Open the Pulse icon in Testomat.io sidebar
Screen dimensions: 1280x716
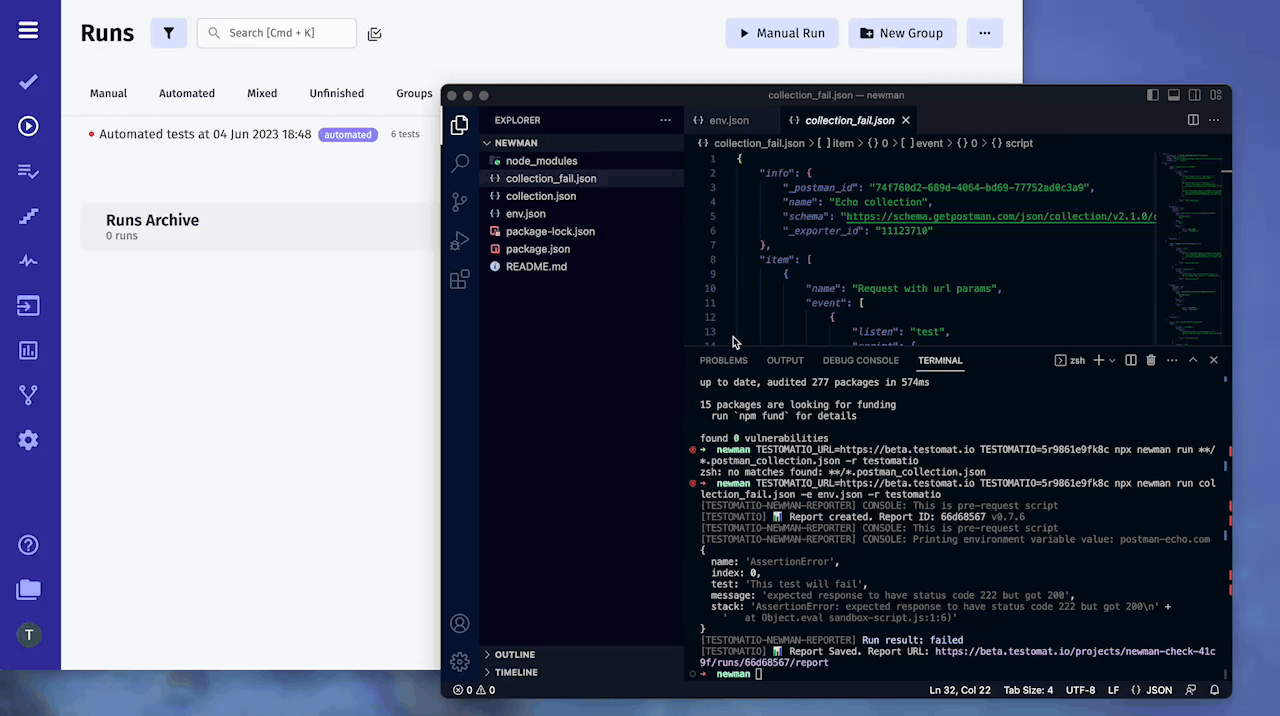[x=28, y=261]
